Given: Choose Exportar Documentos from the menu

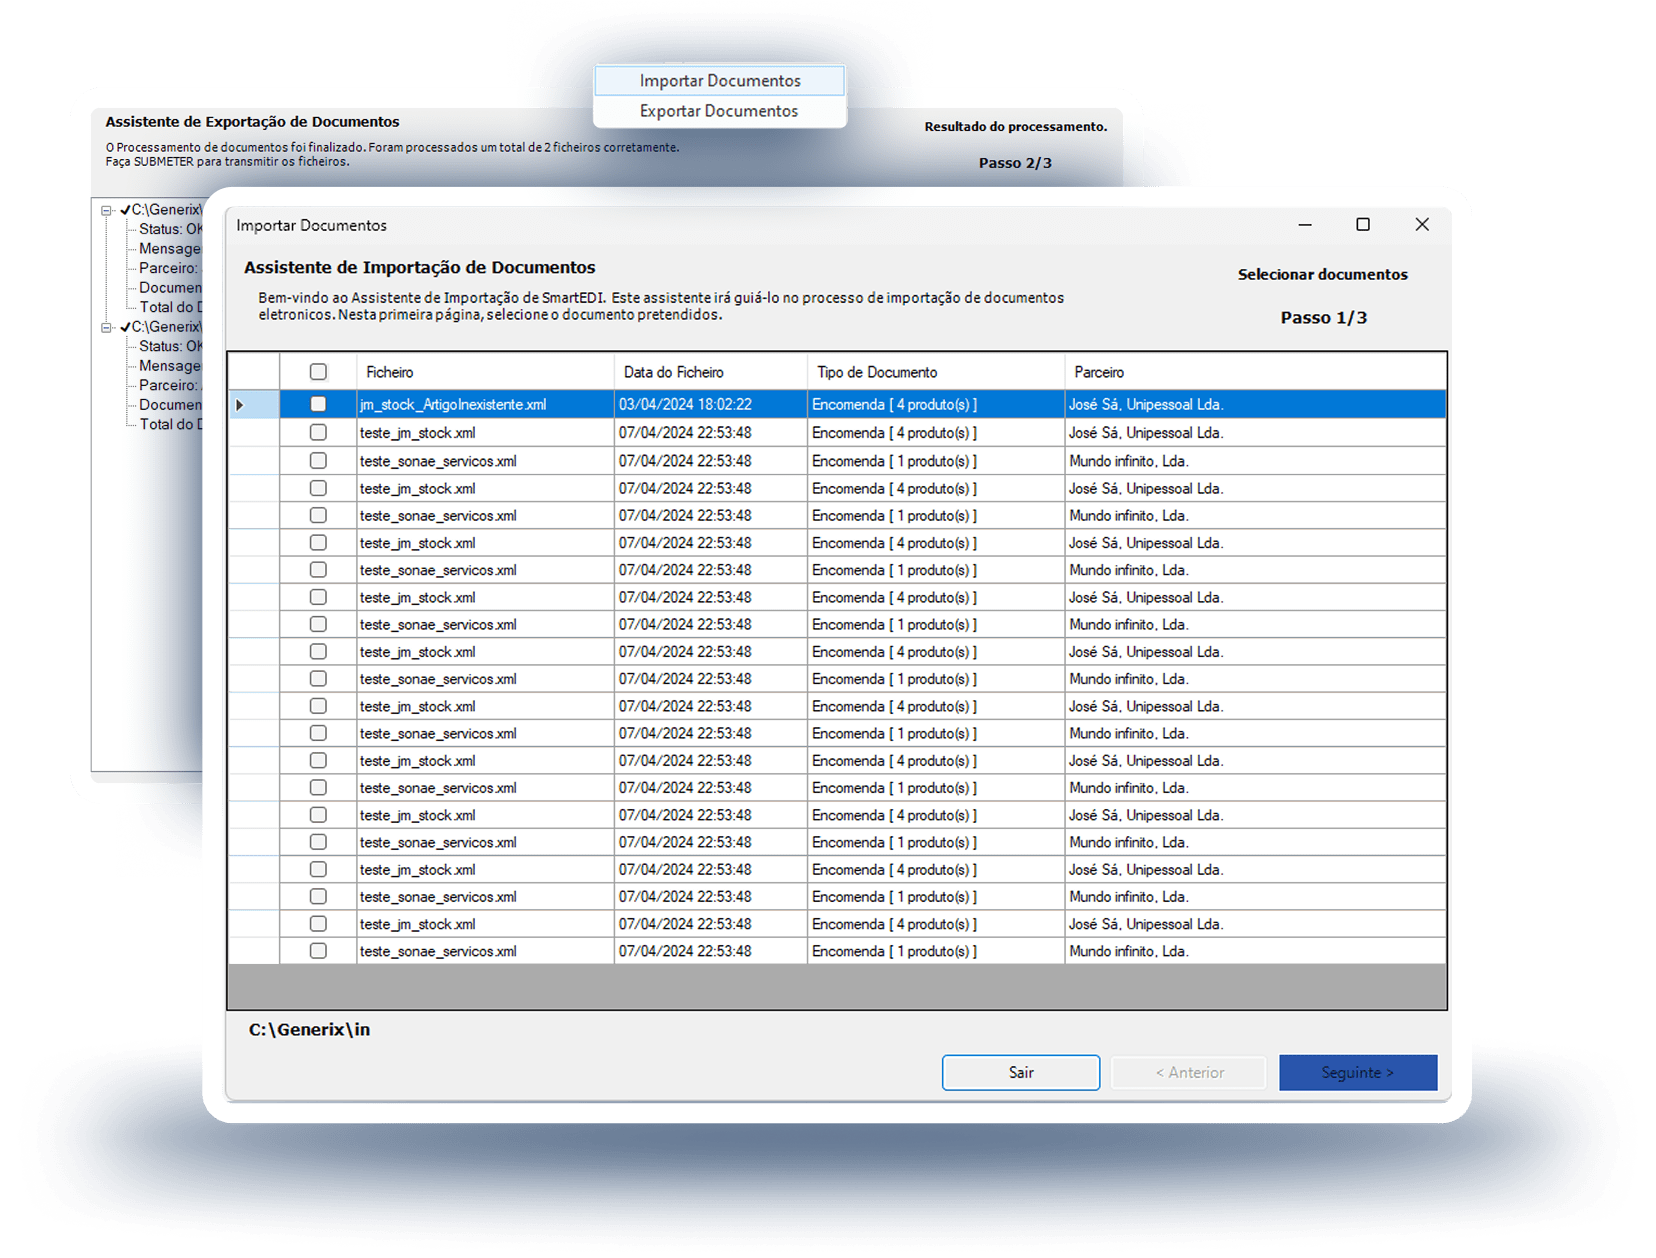Looking at the screenshot, I should pyautogui.click(x=719, y=110).
